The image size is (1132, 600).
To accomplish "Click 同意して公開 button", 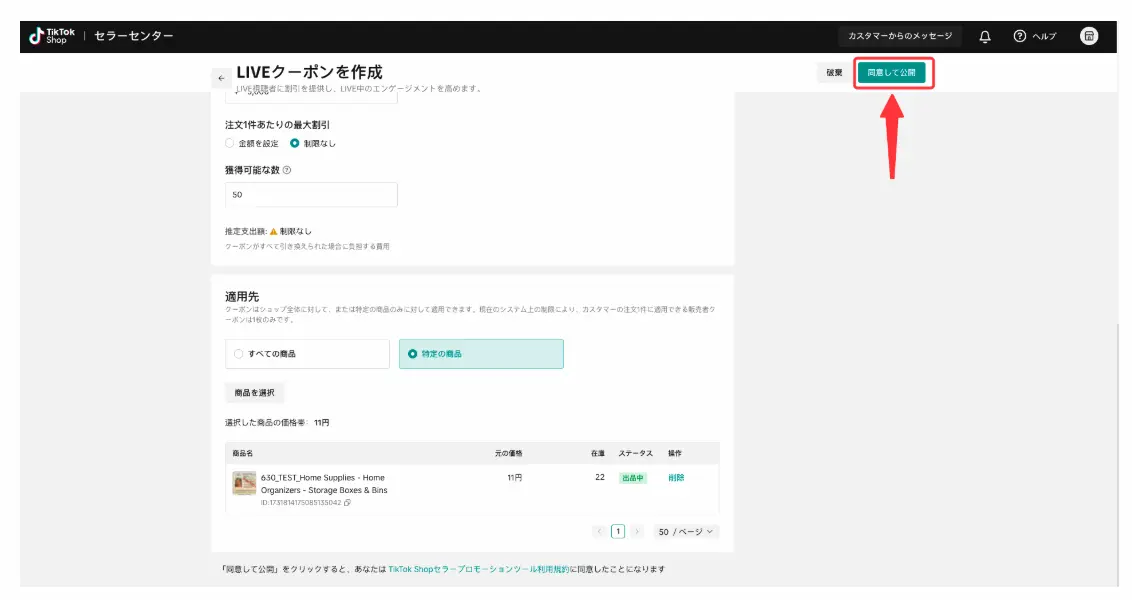I will [x=891, y=73].
